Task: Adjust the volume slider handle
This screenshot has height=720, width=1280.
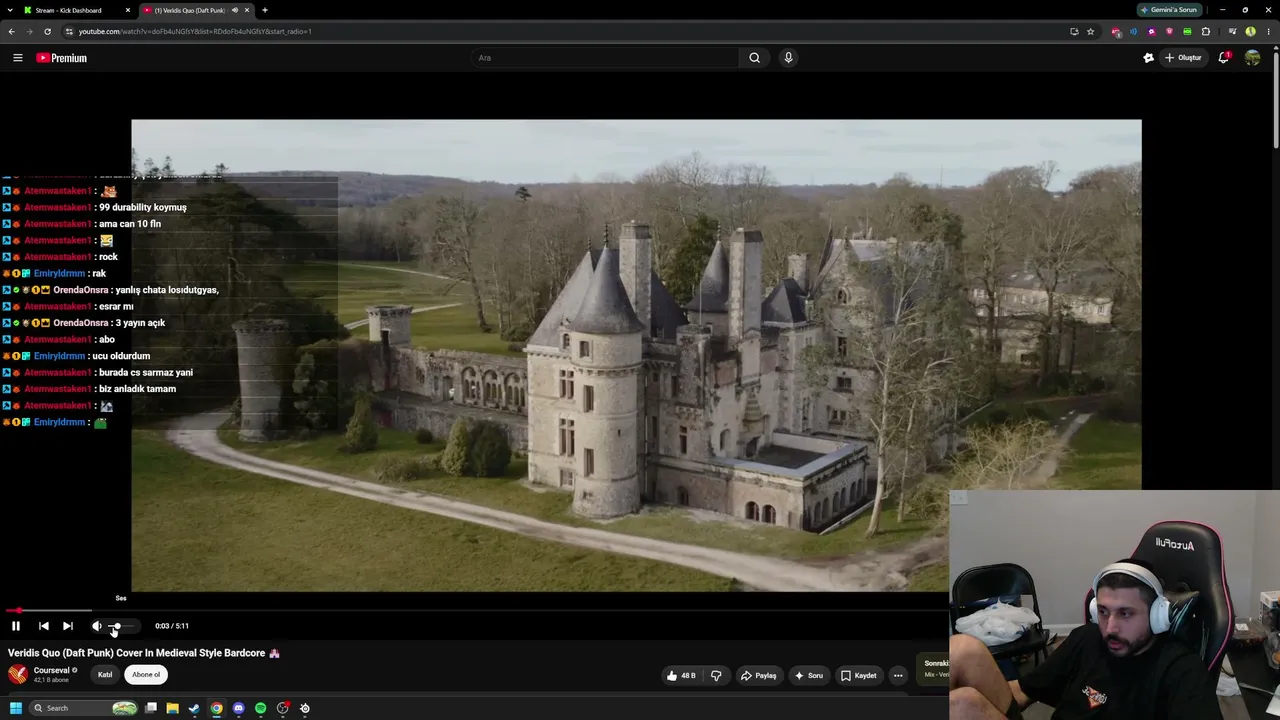Action: (x=116, y=626)
